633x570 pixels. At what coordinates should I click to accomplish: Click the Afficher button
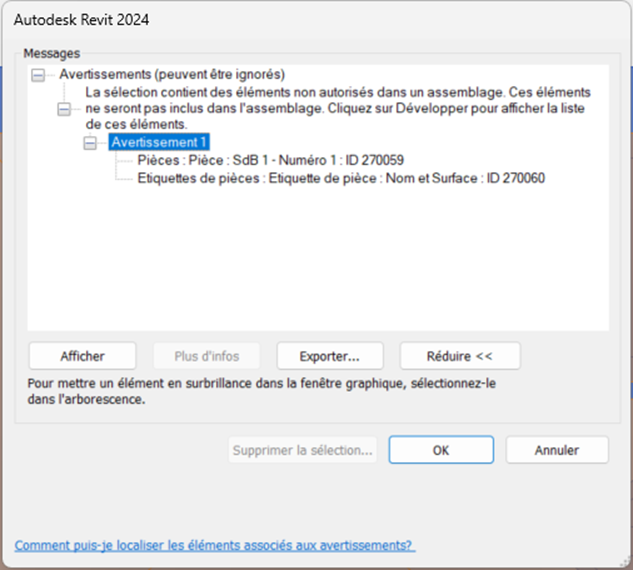coord(83,355)
